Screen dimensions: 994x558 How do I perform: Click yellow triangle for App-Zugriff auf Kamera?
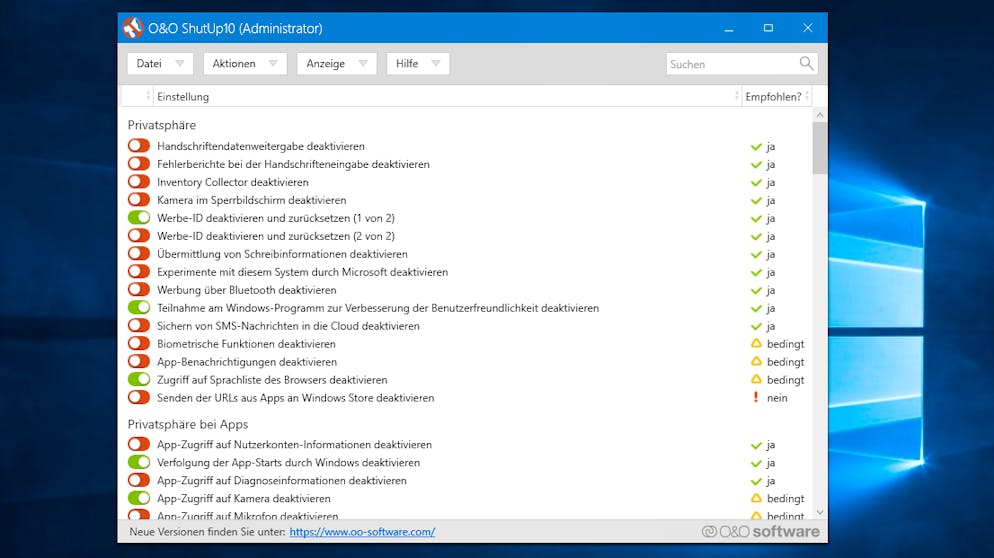[x=756, y=498]
